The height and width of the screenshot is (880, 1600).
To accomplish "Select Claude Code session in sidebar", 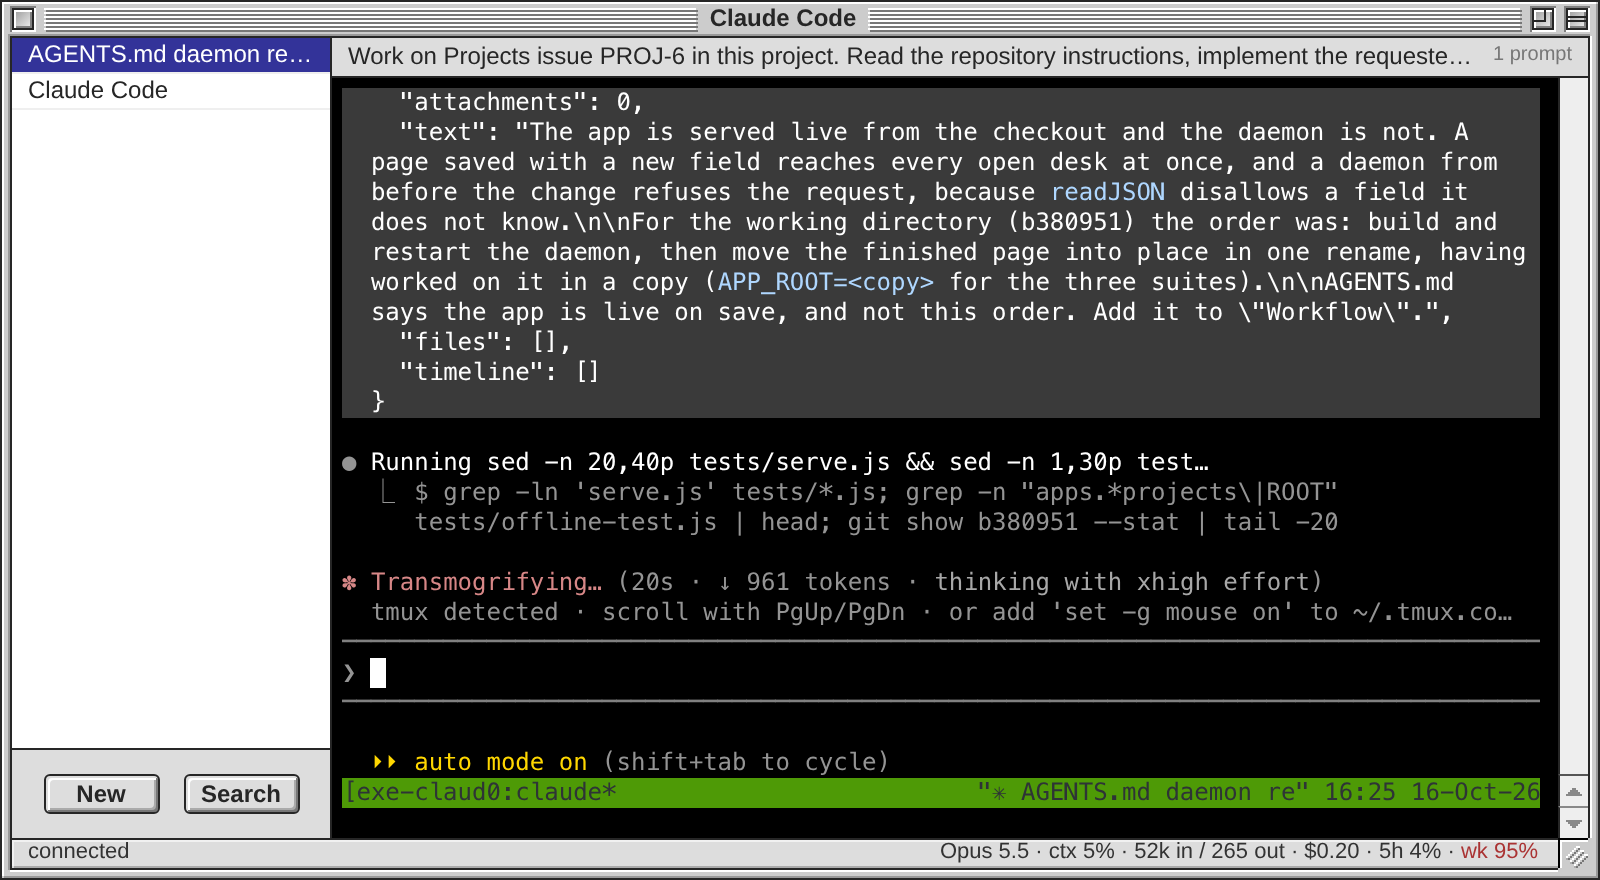I will pos(171,90).
